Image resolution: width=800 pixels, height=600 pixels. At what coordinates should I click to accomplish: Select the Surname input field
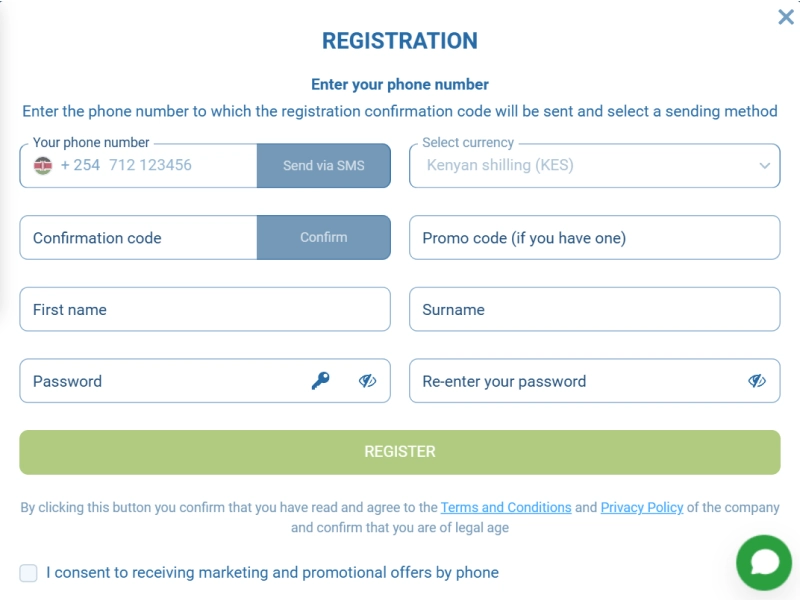pyautogui.click(x=595, y=309)
